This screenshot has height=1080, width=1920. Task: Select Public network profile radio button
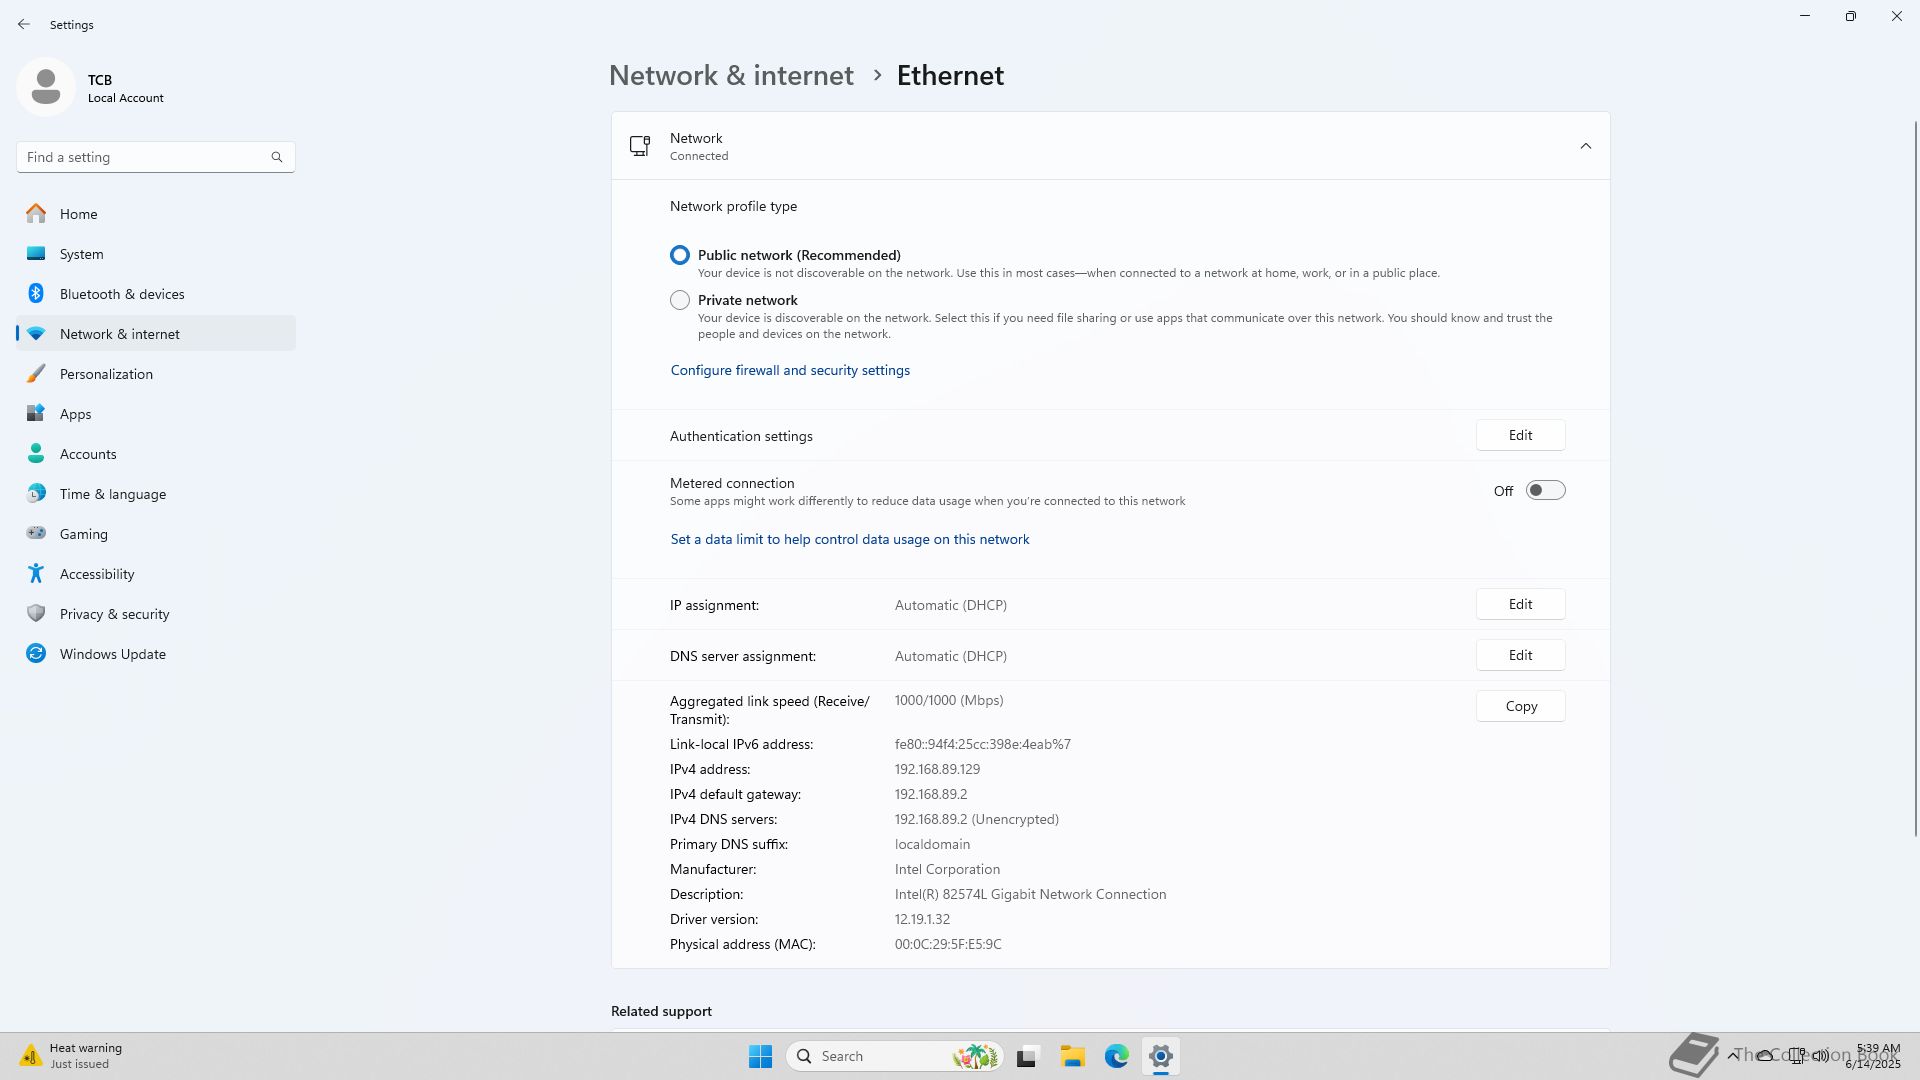point(680,255)
